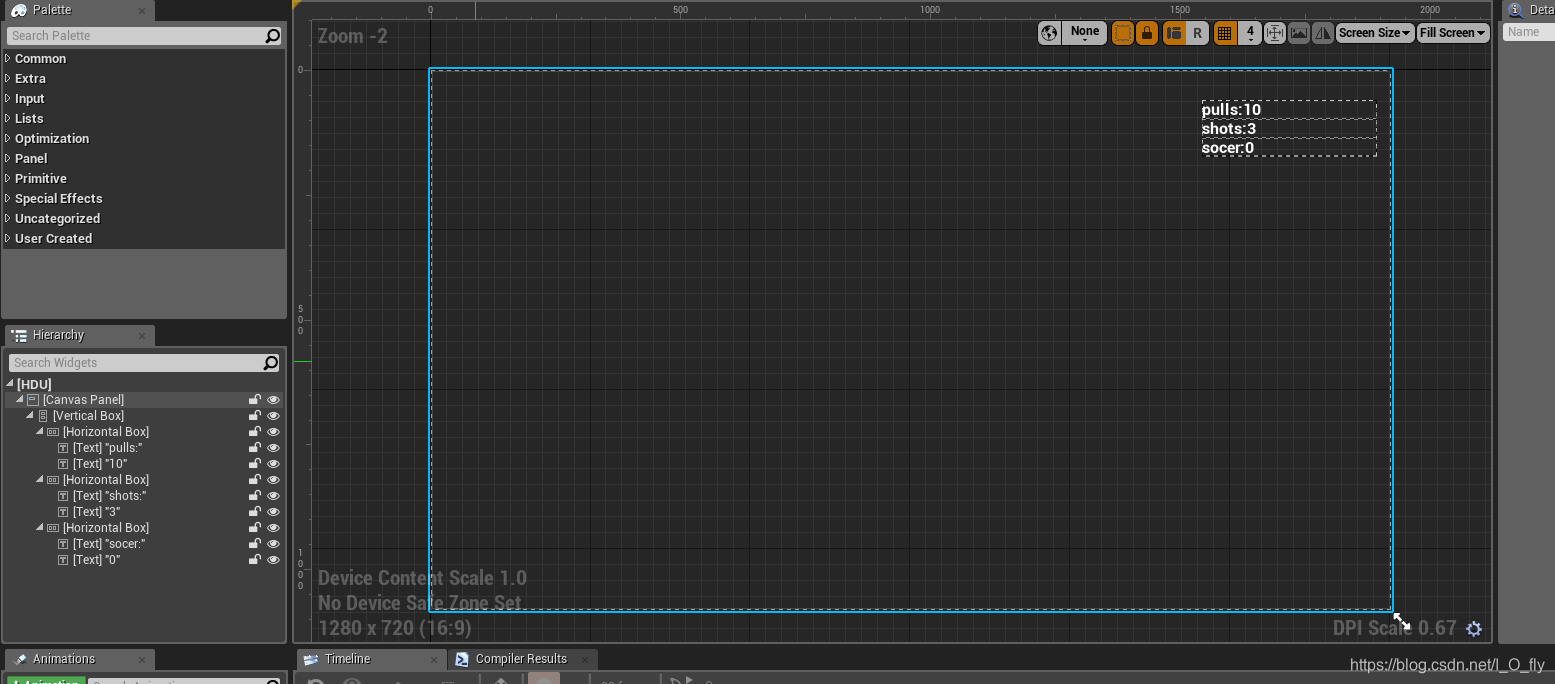The image size is (1555, 684).
Task: Select the [HDU] root in hierarchy
Action: pos(143,384)
